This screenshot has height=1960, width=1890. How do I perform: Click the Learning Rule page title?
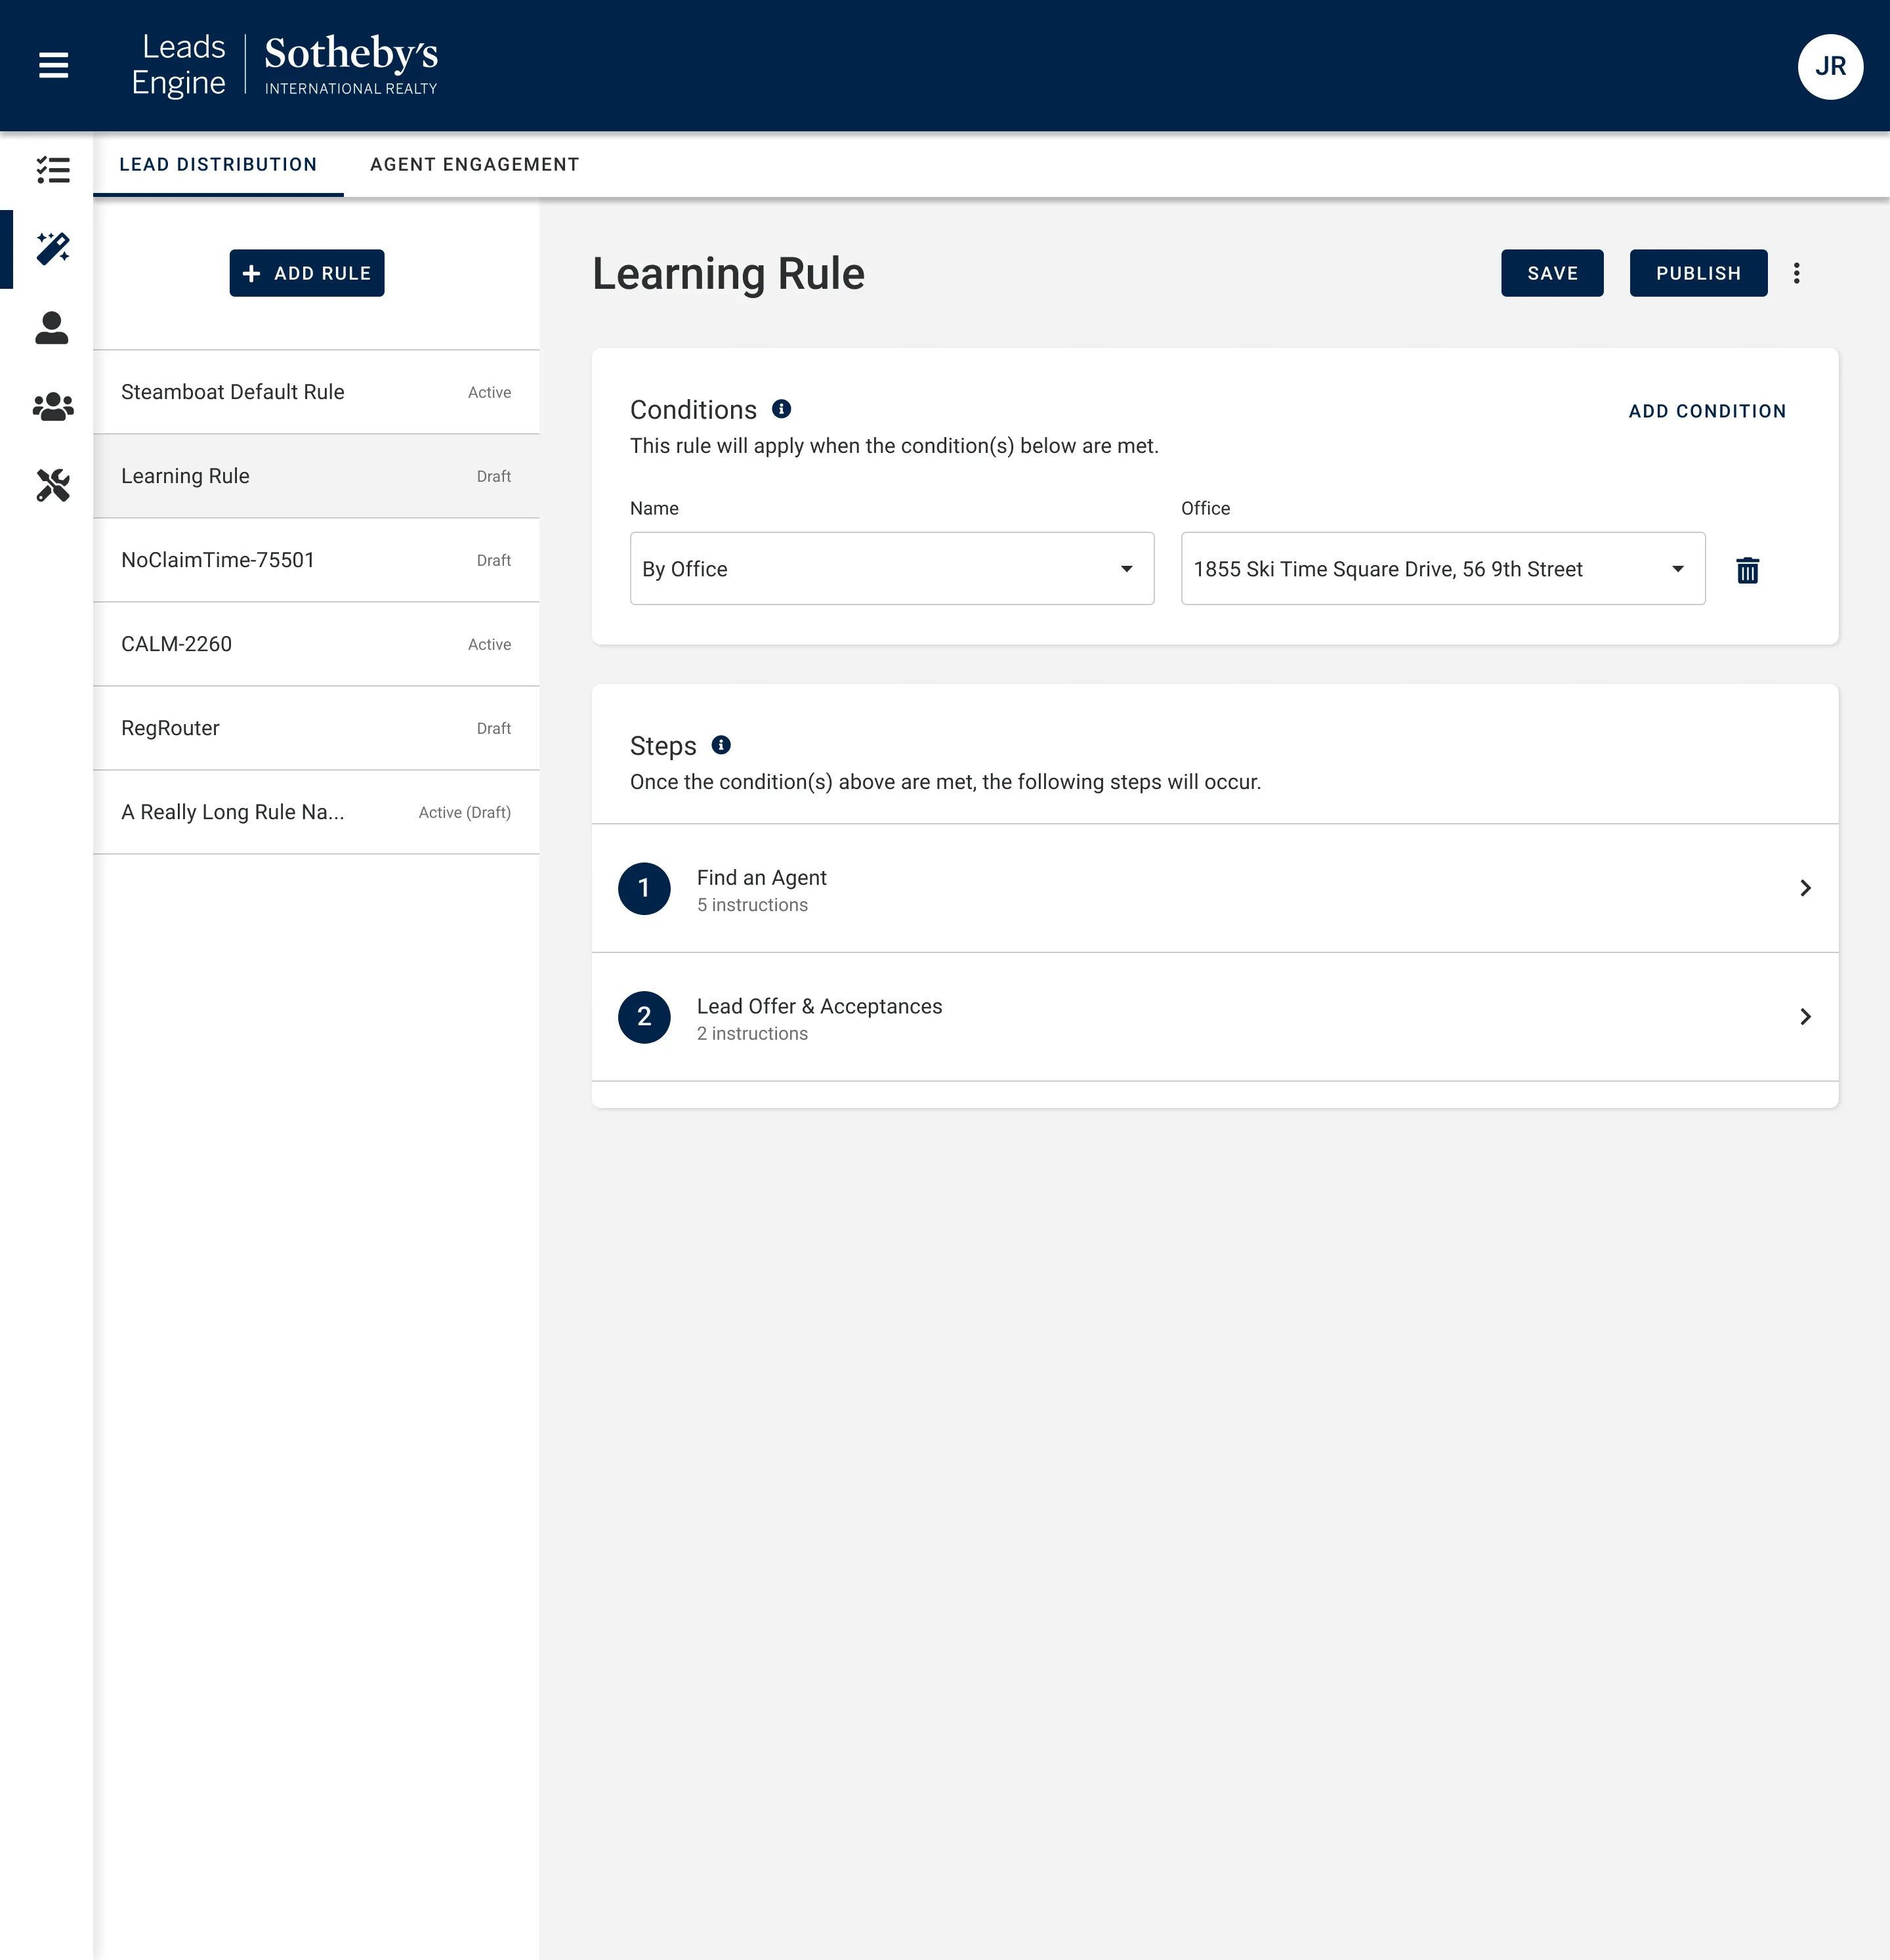[x=728, y=274]
